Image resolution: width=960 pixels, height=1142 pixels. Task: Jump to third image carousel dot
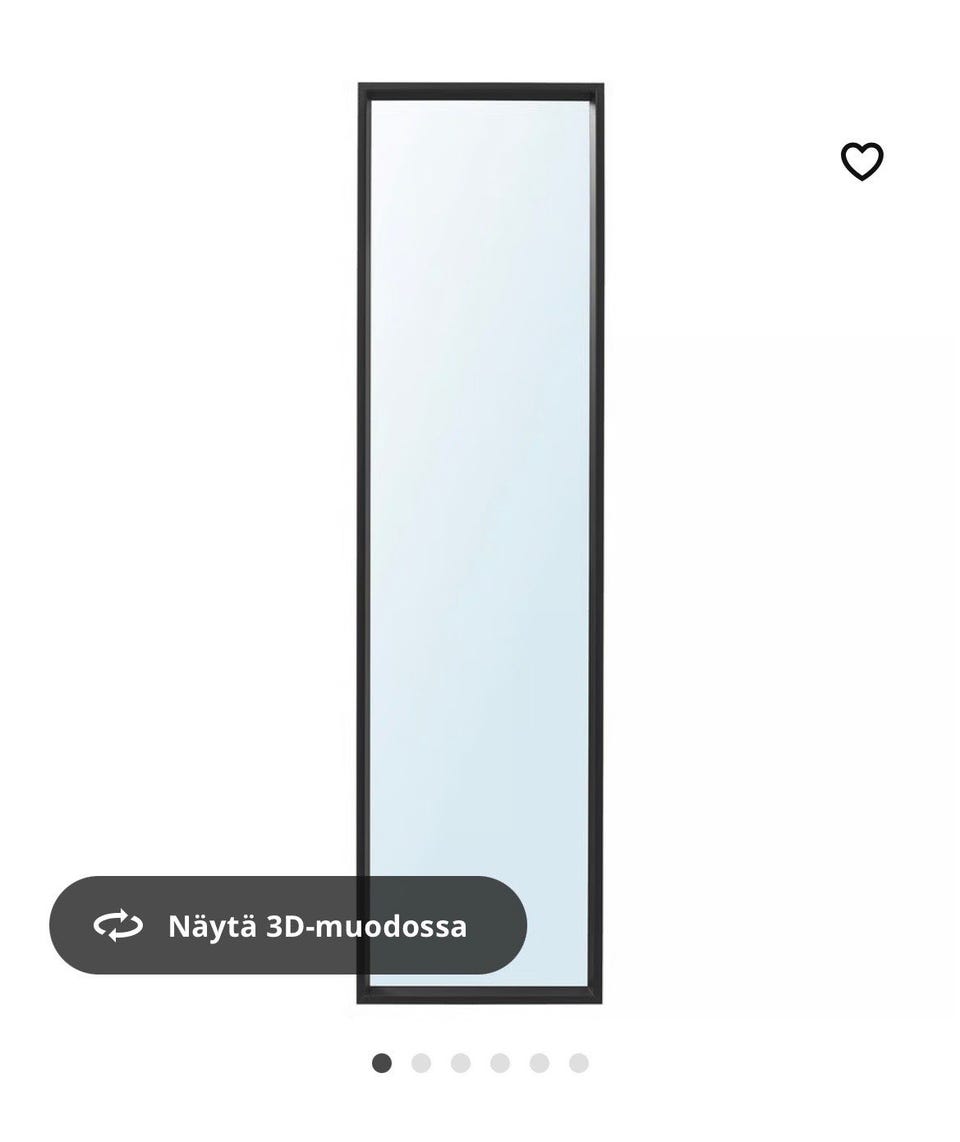460,1063
